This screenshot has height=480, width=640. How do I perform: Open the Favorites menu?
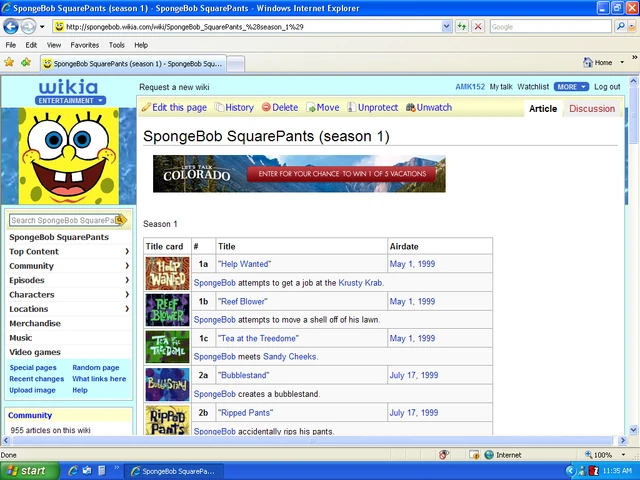pos(84,45)
